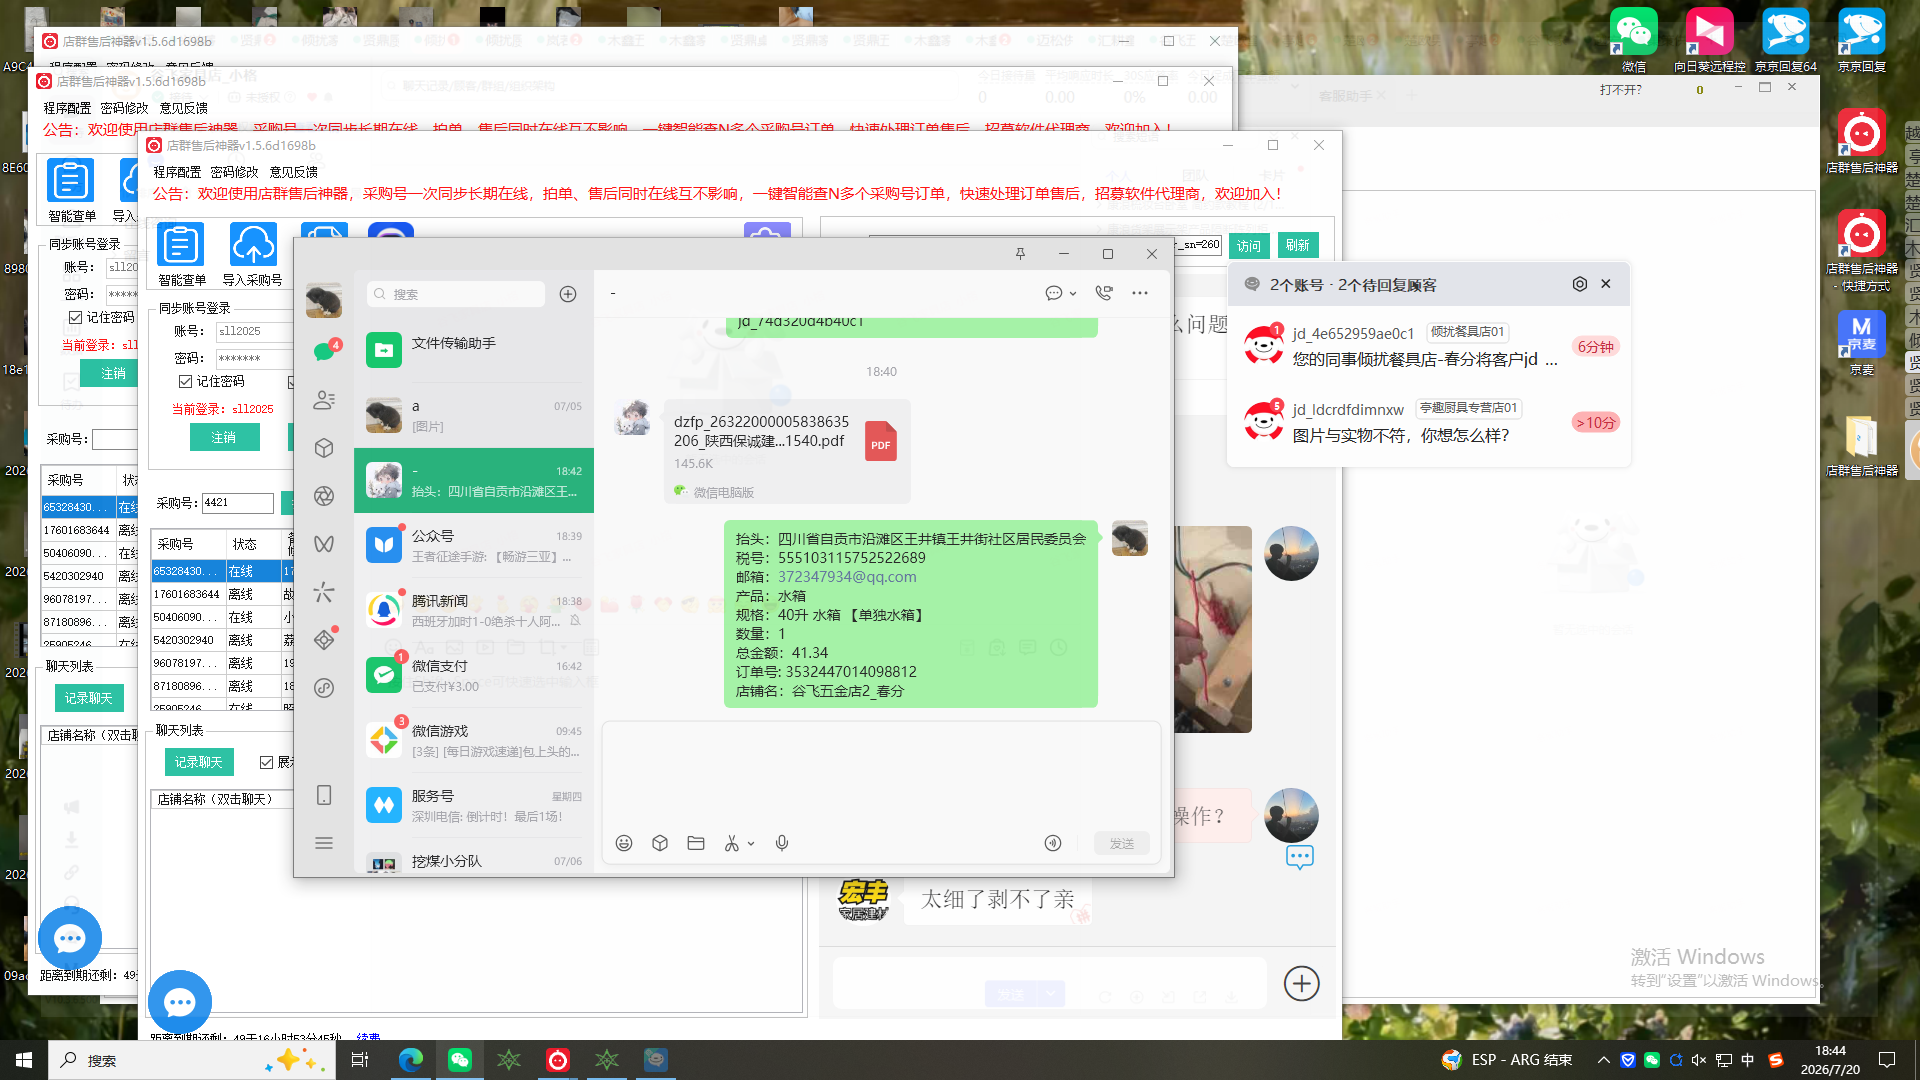The image size is (1920, 1080).
Task: Open pending customer jd_4e652959ae0c1 conversation
Action: click(1429, 346)
